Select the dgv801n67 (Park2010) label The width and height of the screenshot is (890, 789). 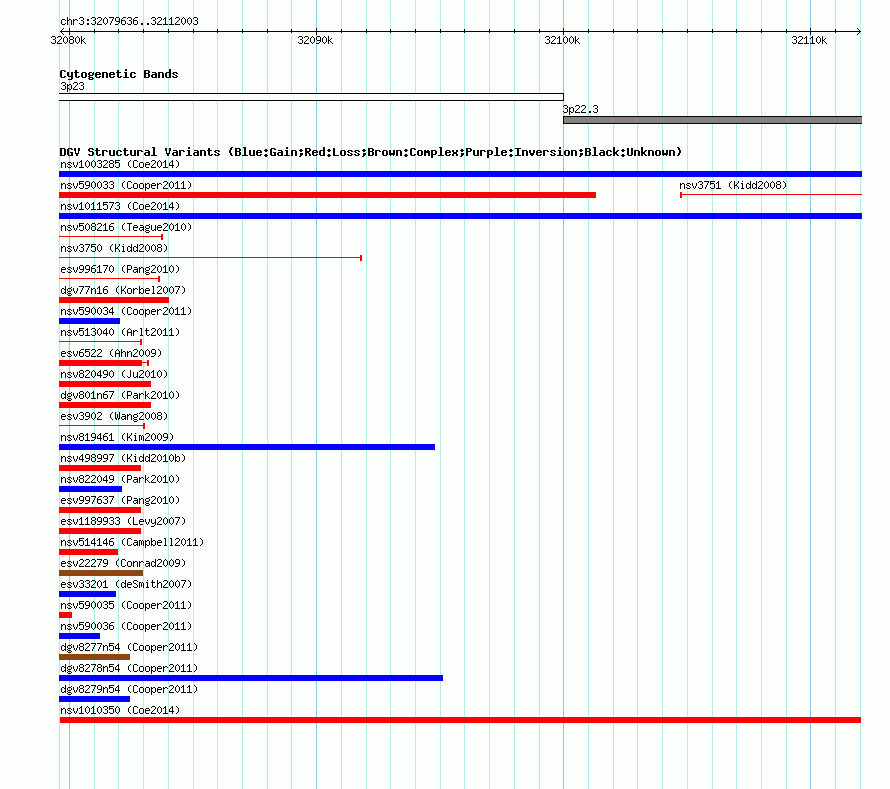[x=120, y=395]
